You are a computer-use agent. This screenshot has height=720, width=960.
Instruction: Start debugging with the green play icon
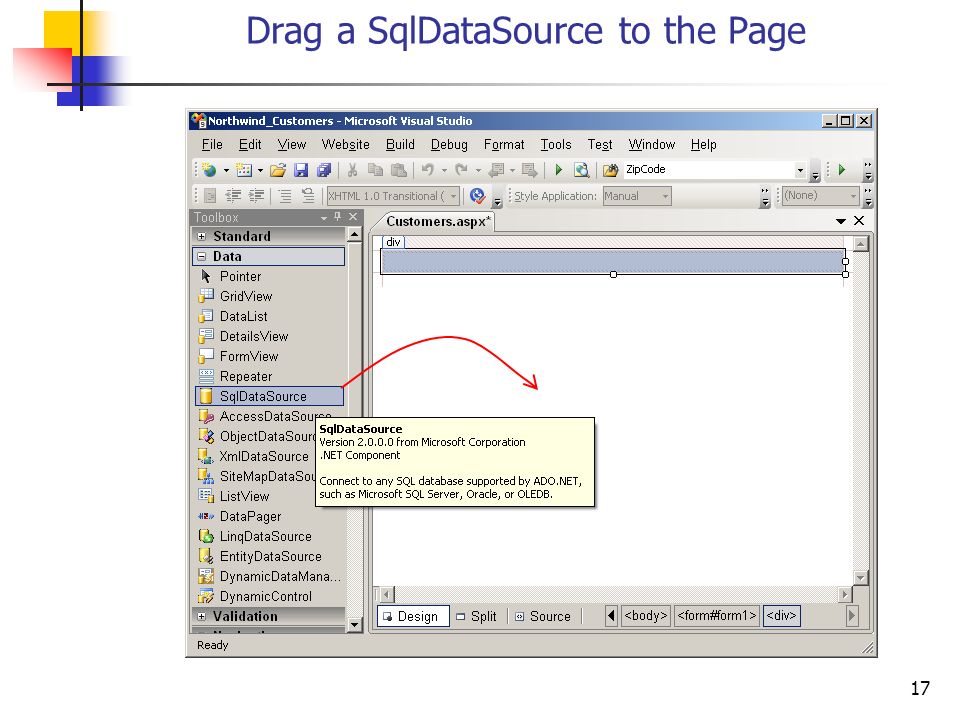558,170
